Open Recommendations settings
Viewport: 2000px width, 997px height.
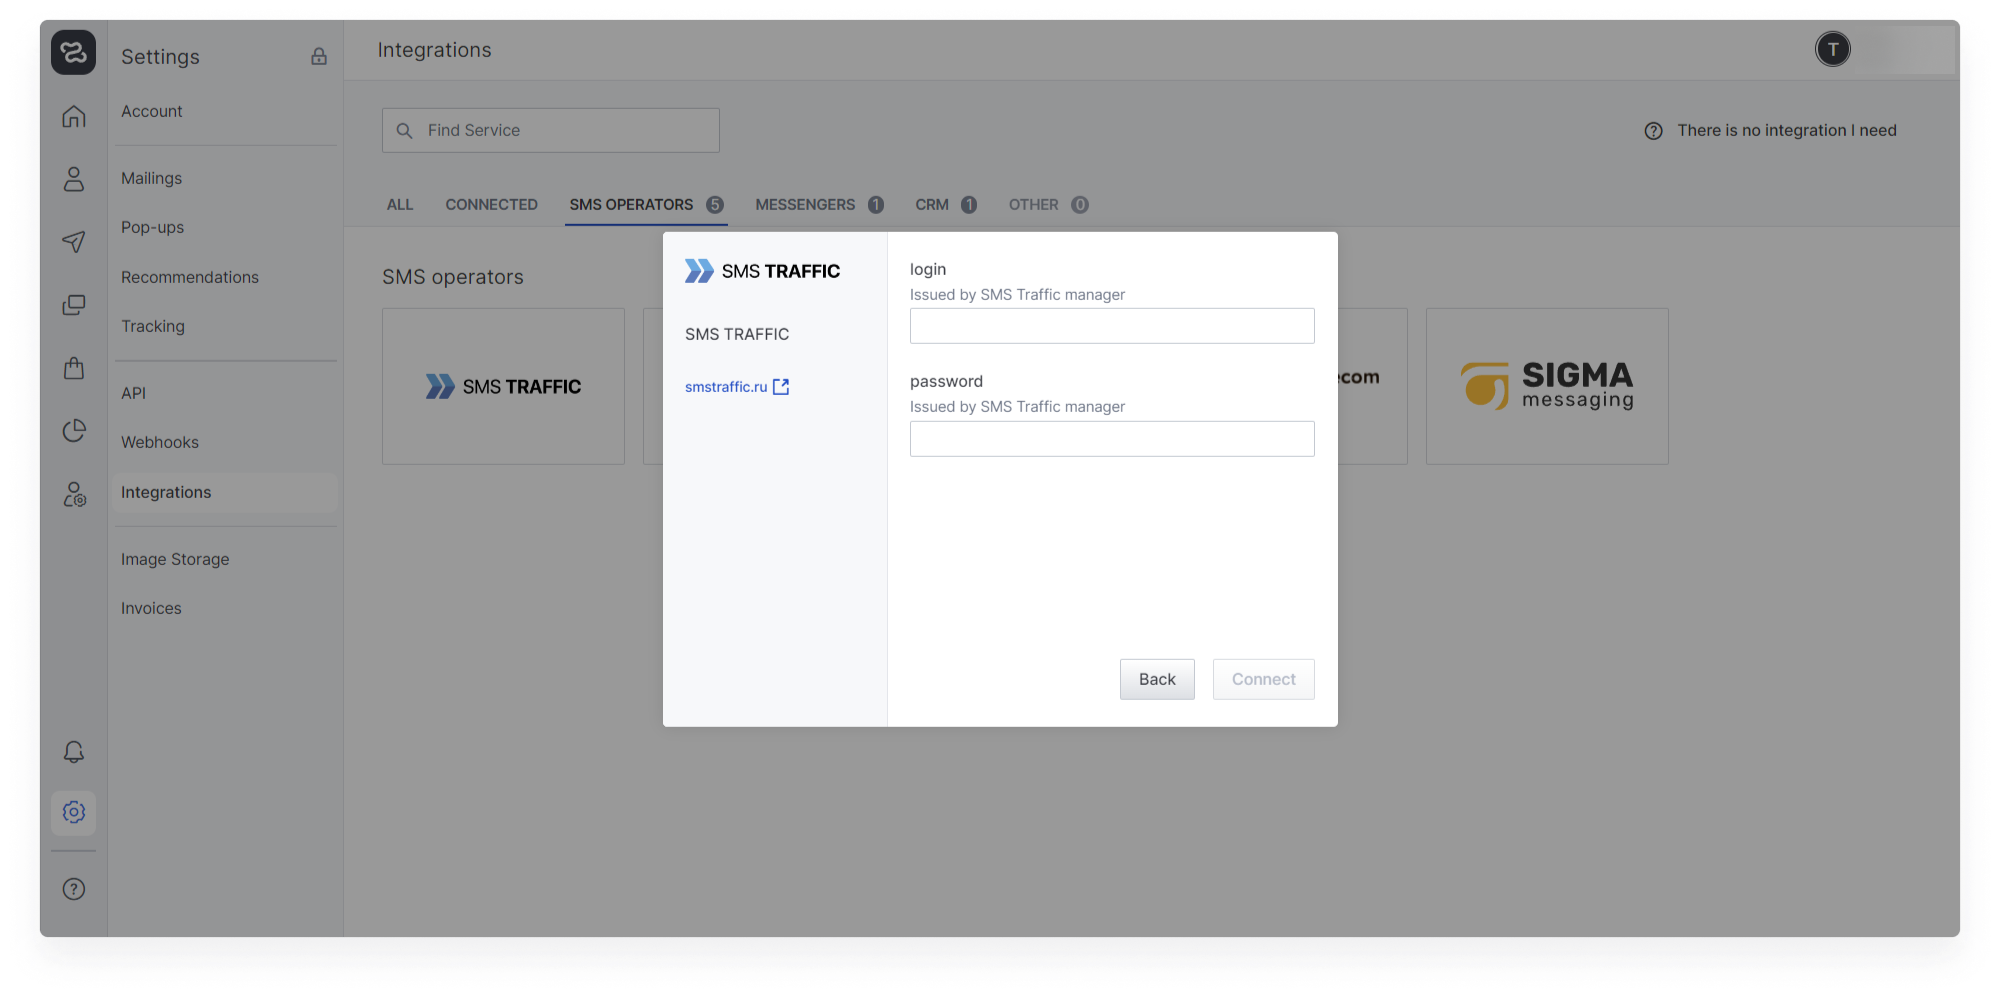190,277
